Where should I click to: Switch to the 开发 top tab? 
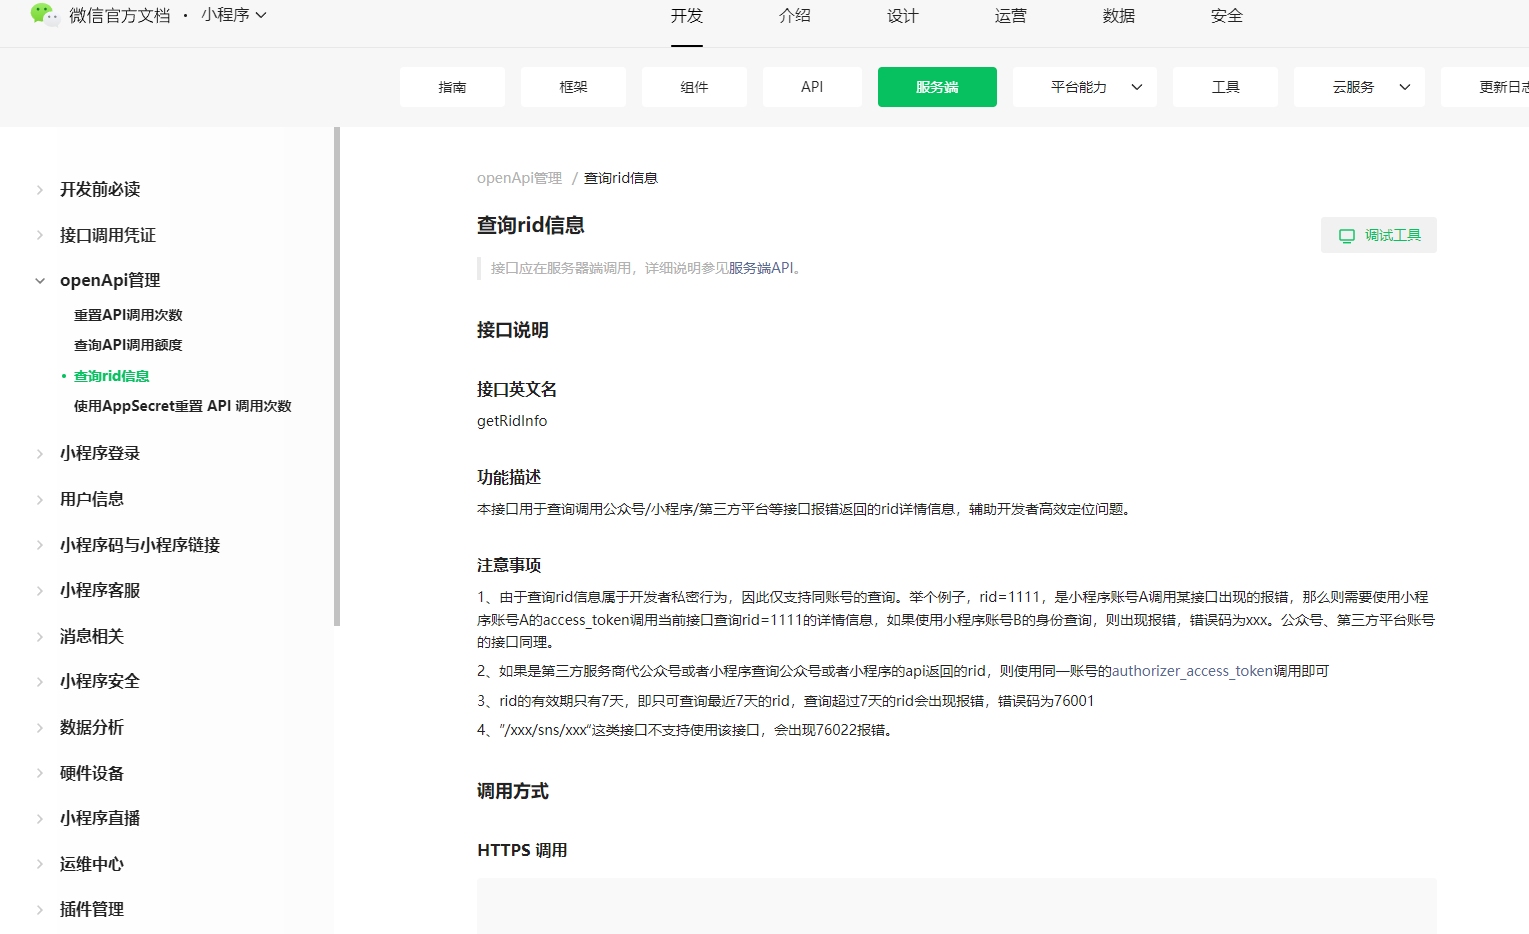coord(687,16)
